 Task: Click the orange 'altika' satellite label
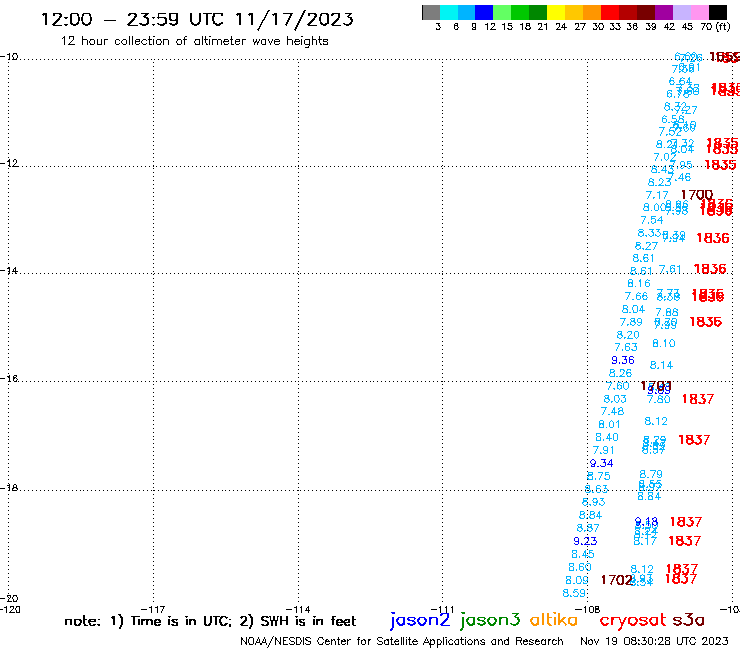point(554,619)
